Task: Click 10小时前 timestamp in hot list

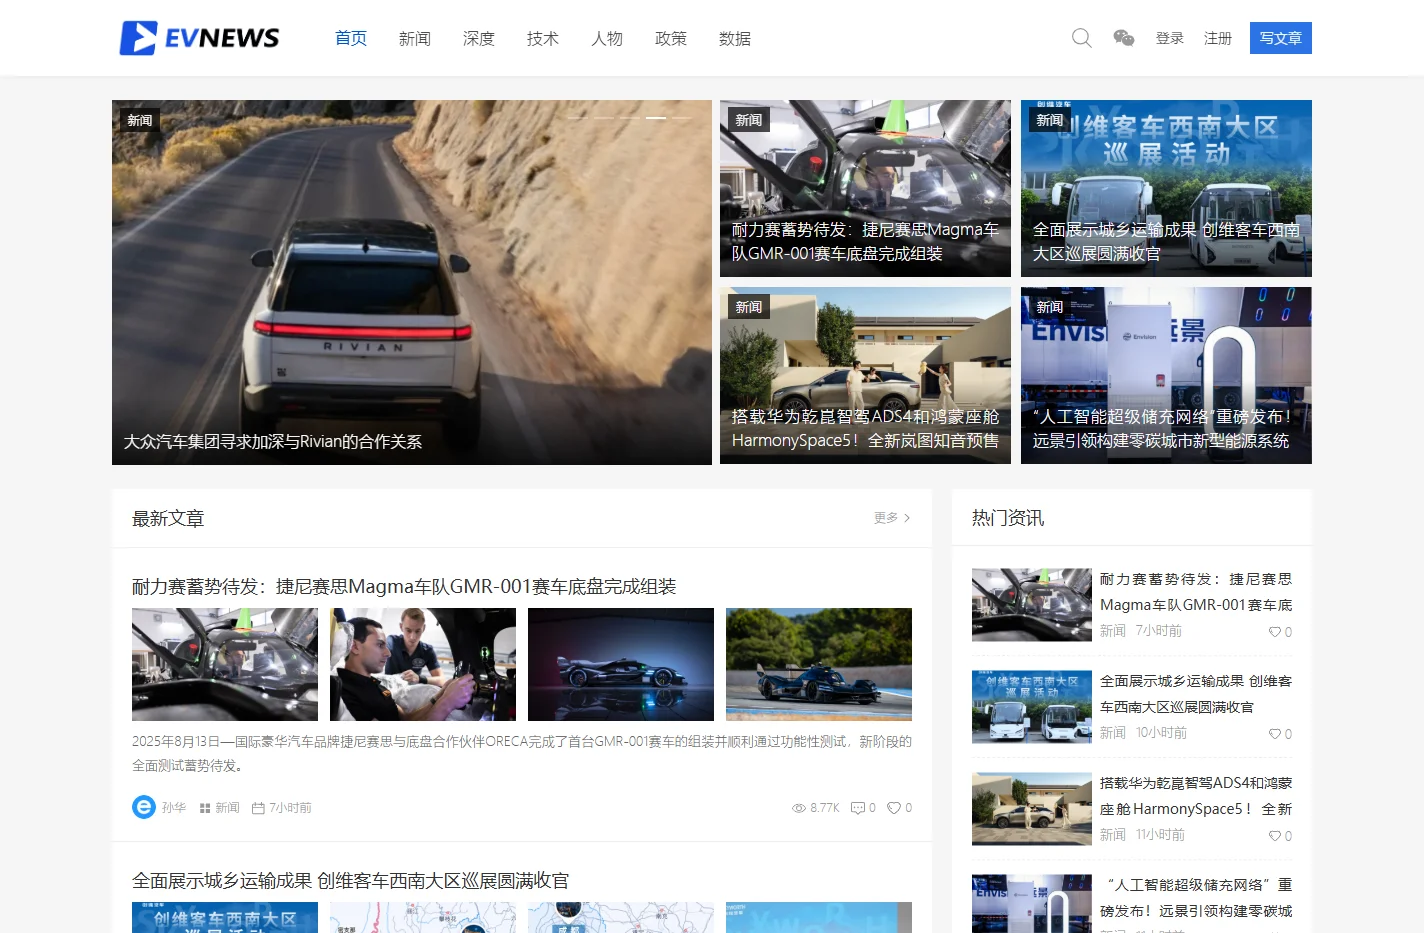Action: click(x=1161, y=733)
